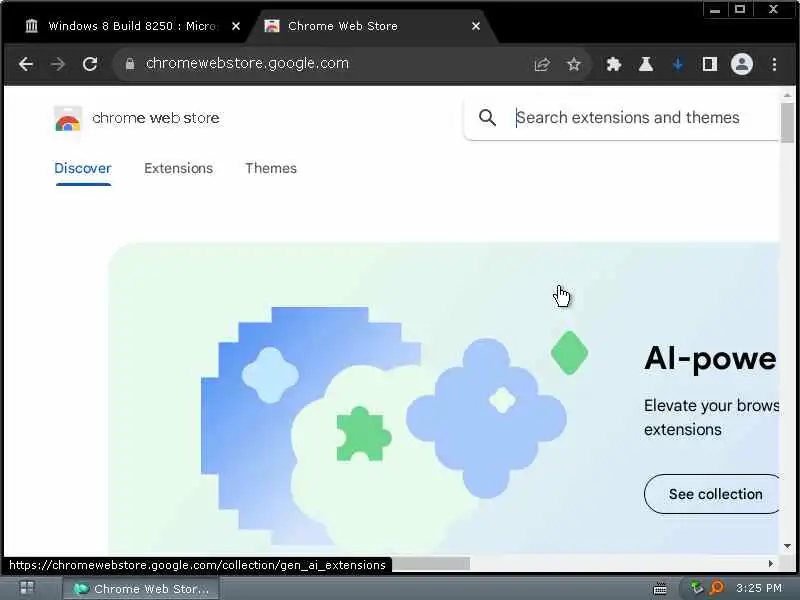
Task: Click the vertical scrollbar thumb
Action: point(787,122)
